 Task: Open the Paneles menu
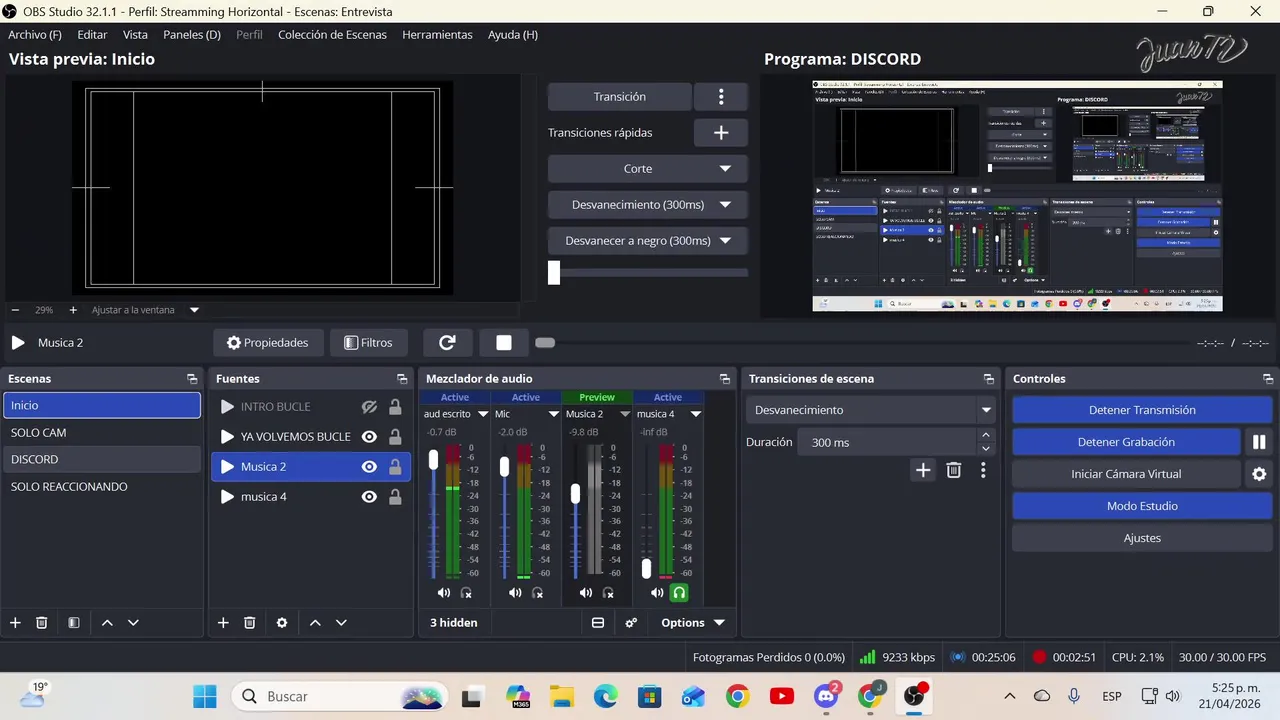coord(192,35)
